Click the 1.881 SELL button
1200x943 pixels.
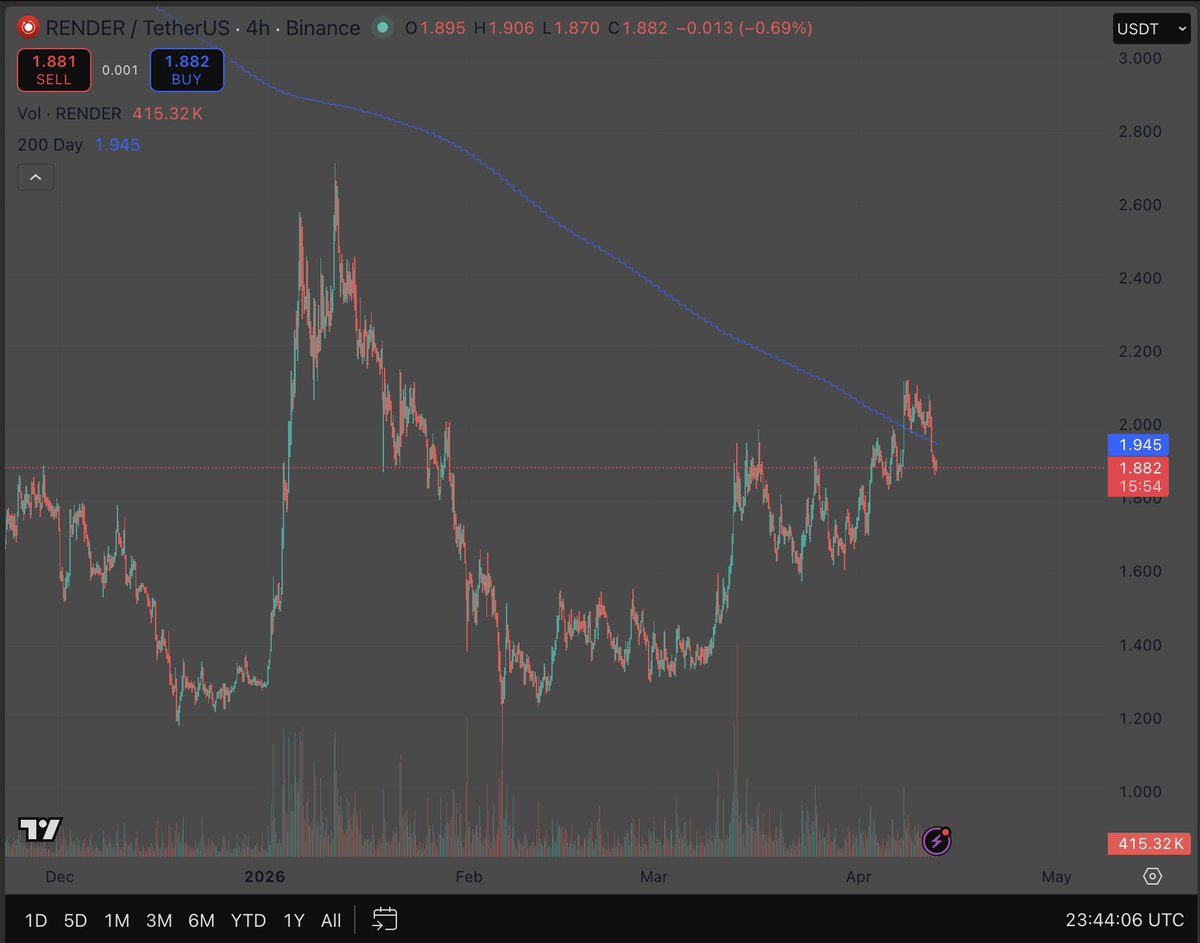pos(54,70)
